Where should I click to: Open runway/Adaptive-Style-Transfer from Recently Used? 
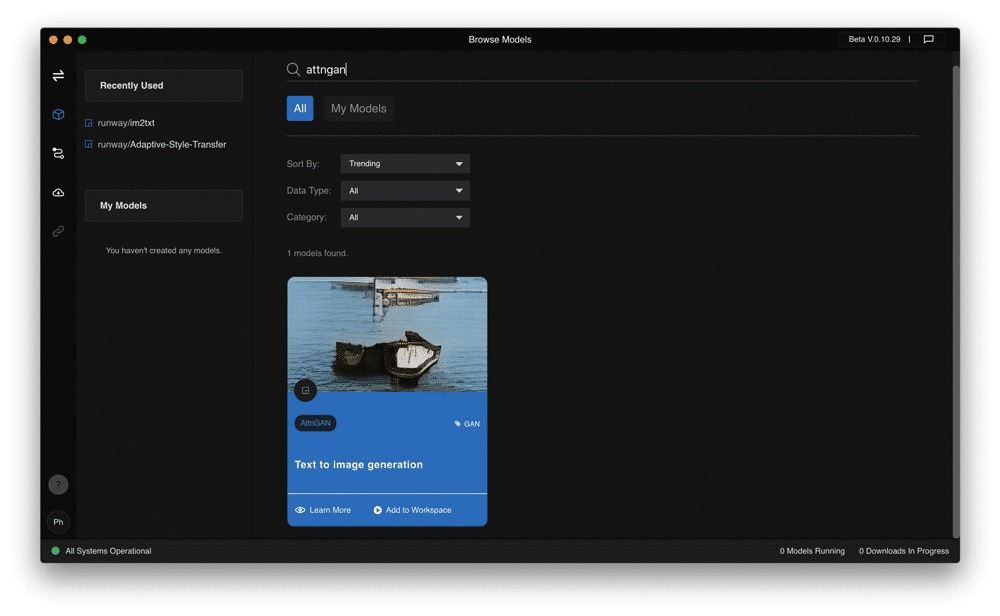tap(161, 145)
